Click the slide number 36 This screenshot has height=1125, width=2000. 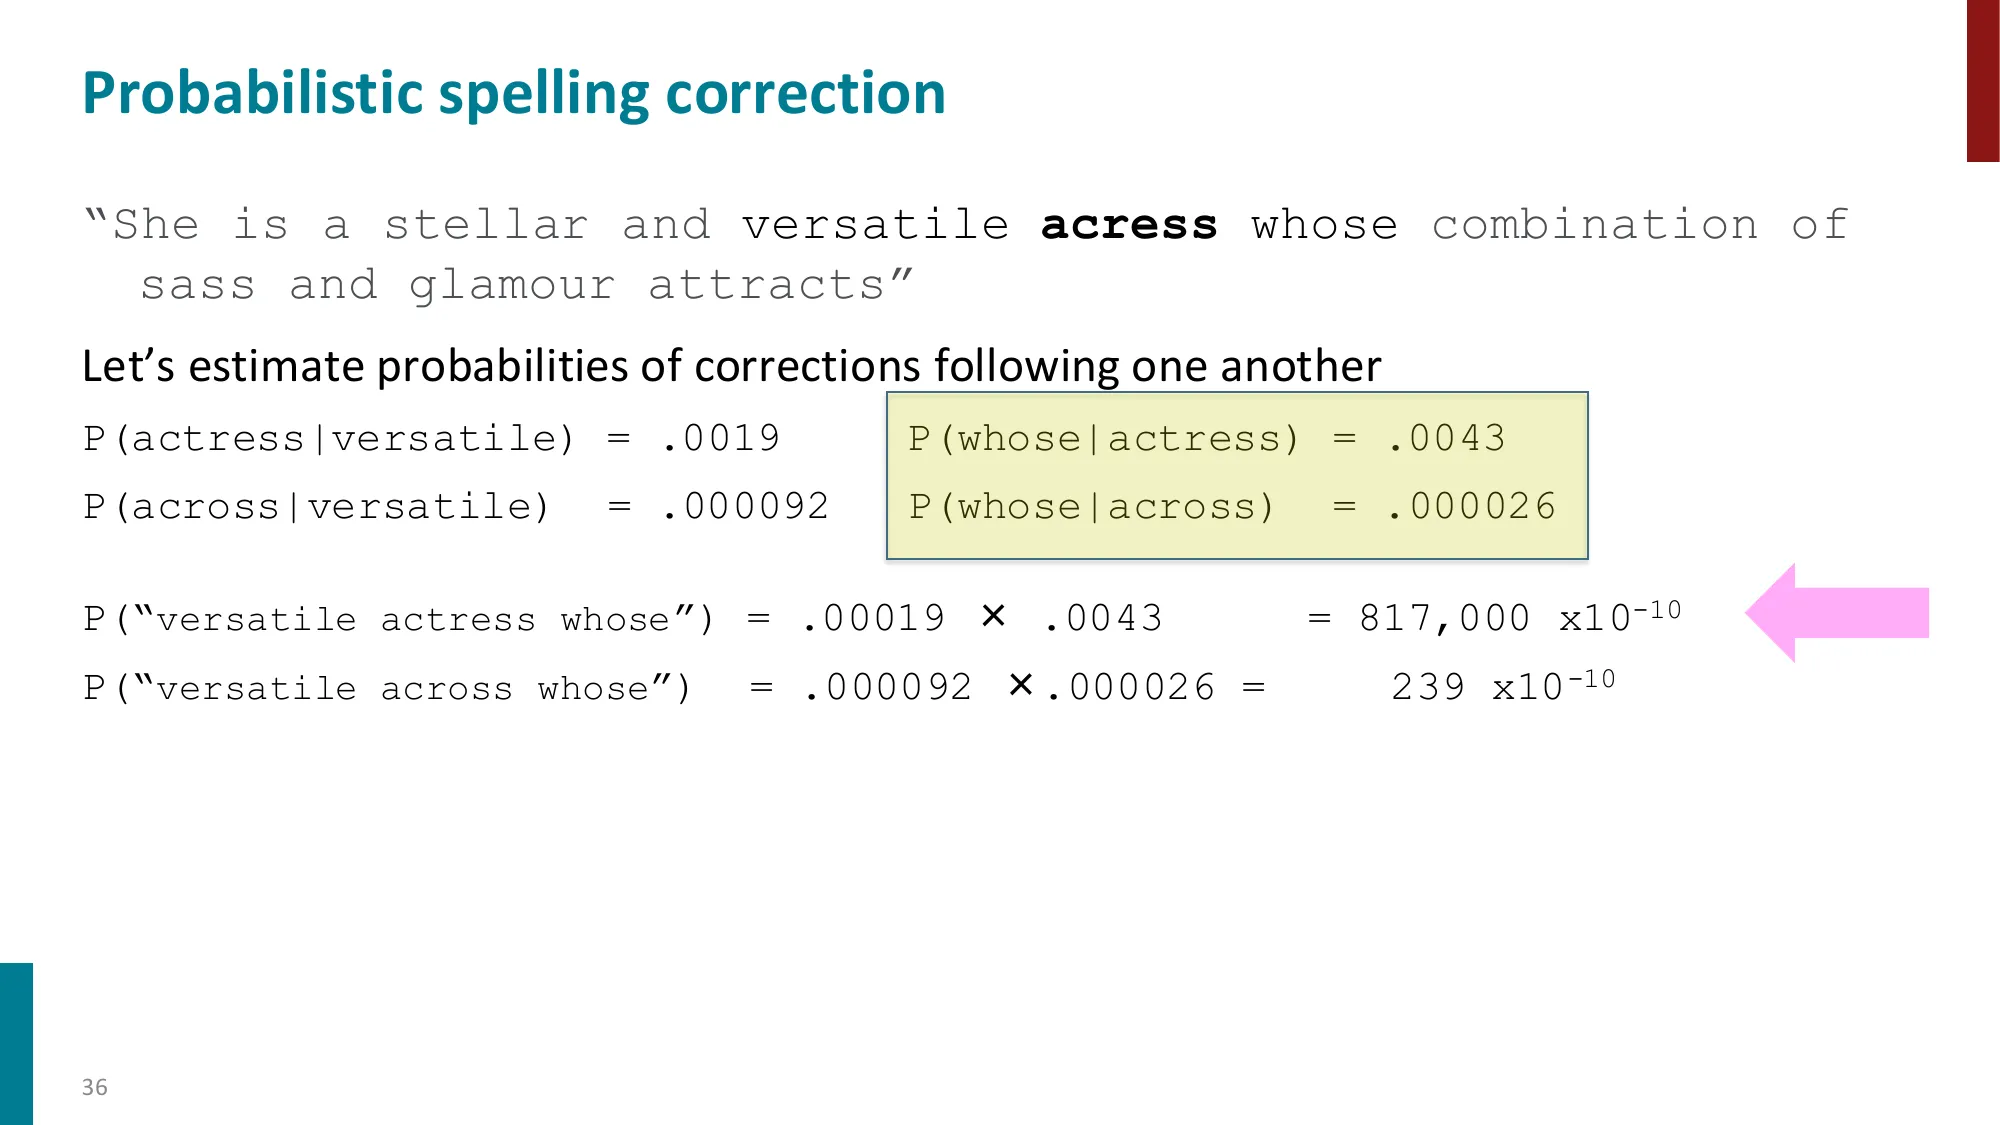coord(94,1087)
